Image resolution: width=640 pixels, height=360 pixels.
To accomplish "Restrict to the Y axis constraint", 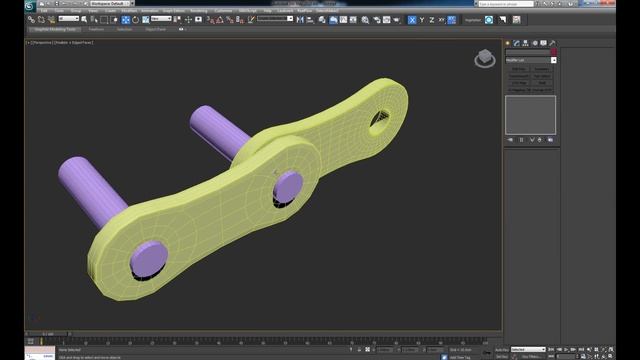I will click(422, 20).
